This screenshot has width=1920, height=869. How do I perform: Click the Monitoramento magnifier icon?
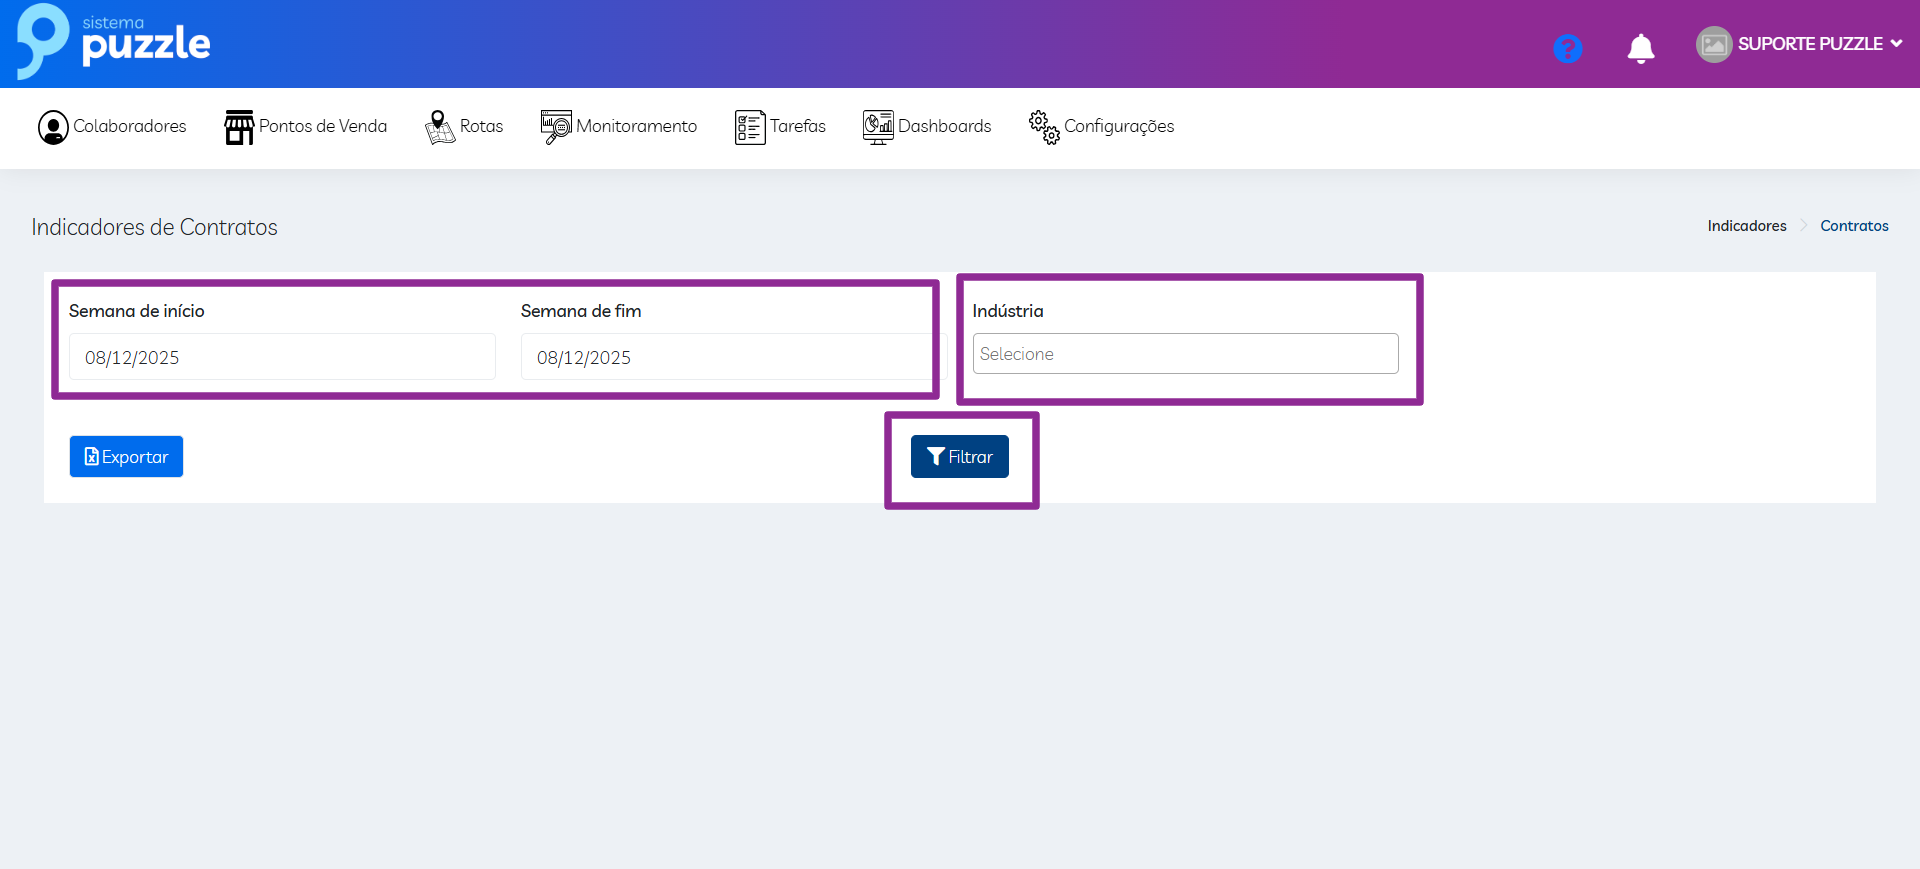(555, 127)
